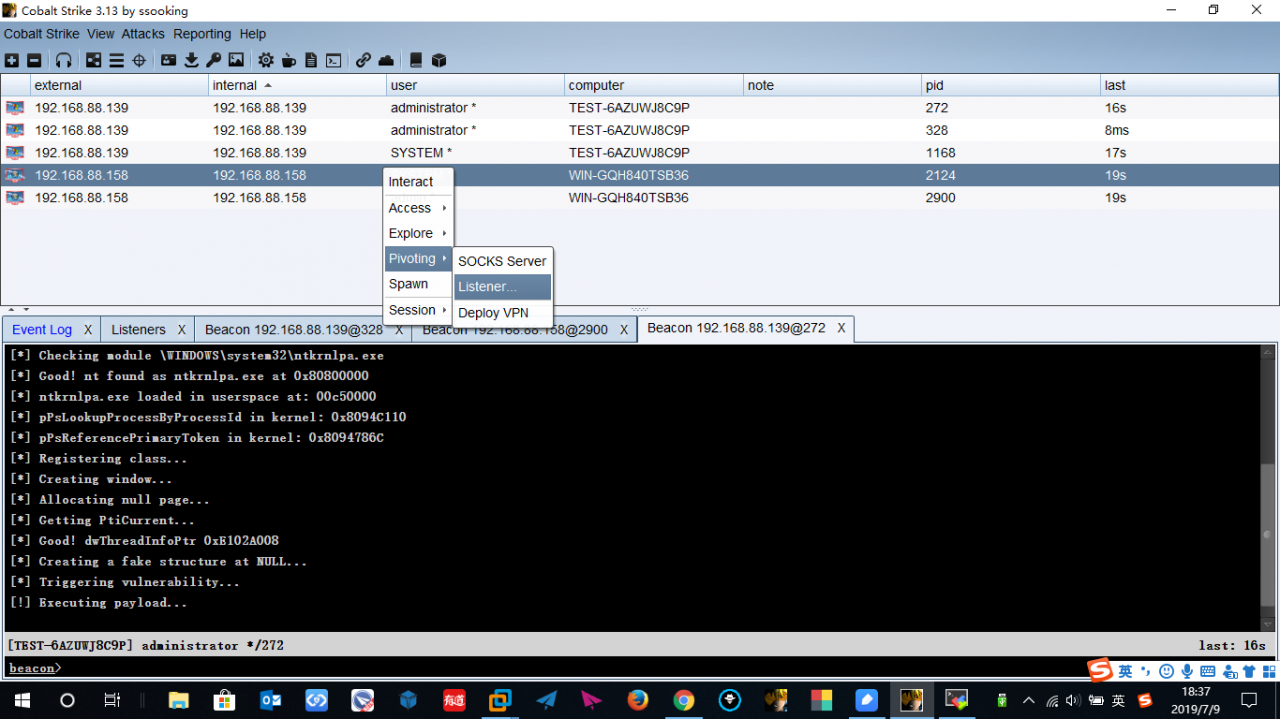Open the Credentials toolbar icon

pos(168,60)
